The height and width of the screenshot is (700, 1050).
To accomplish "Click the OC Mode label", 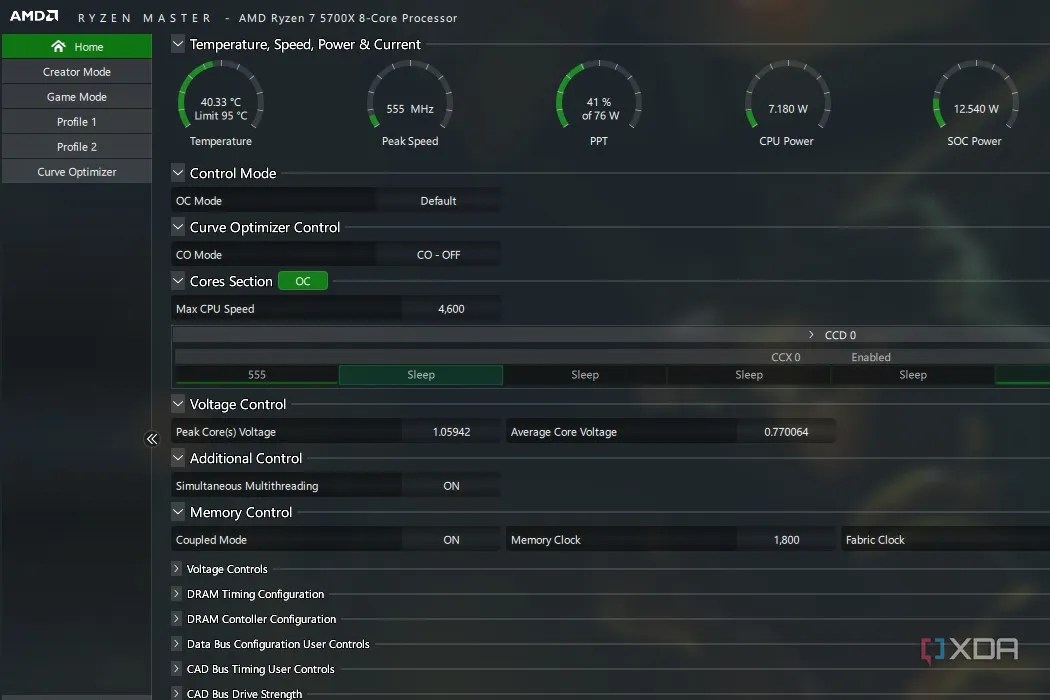I will click(198, 200).
